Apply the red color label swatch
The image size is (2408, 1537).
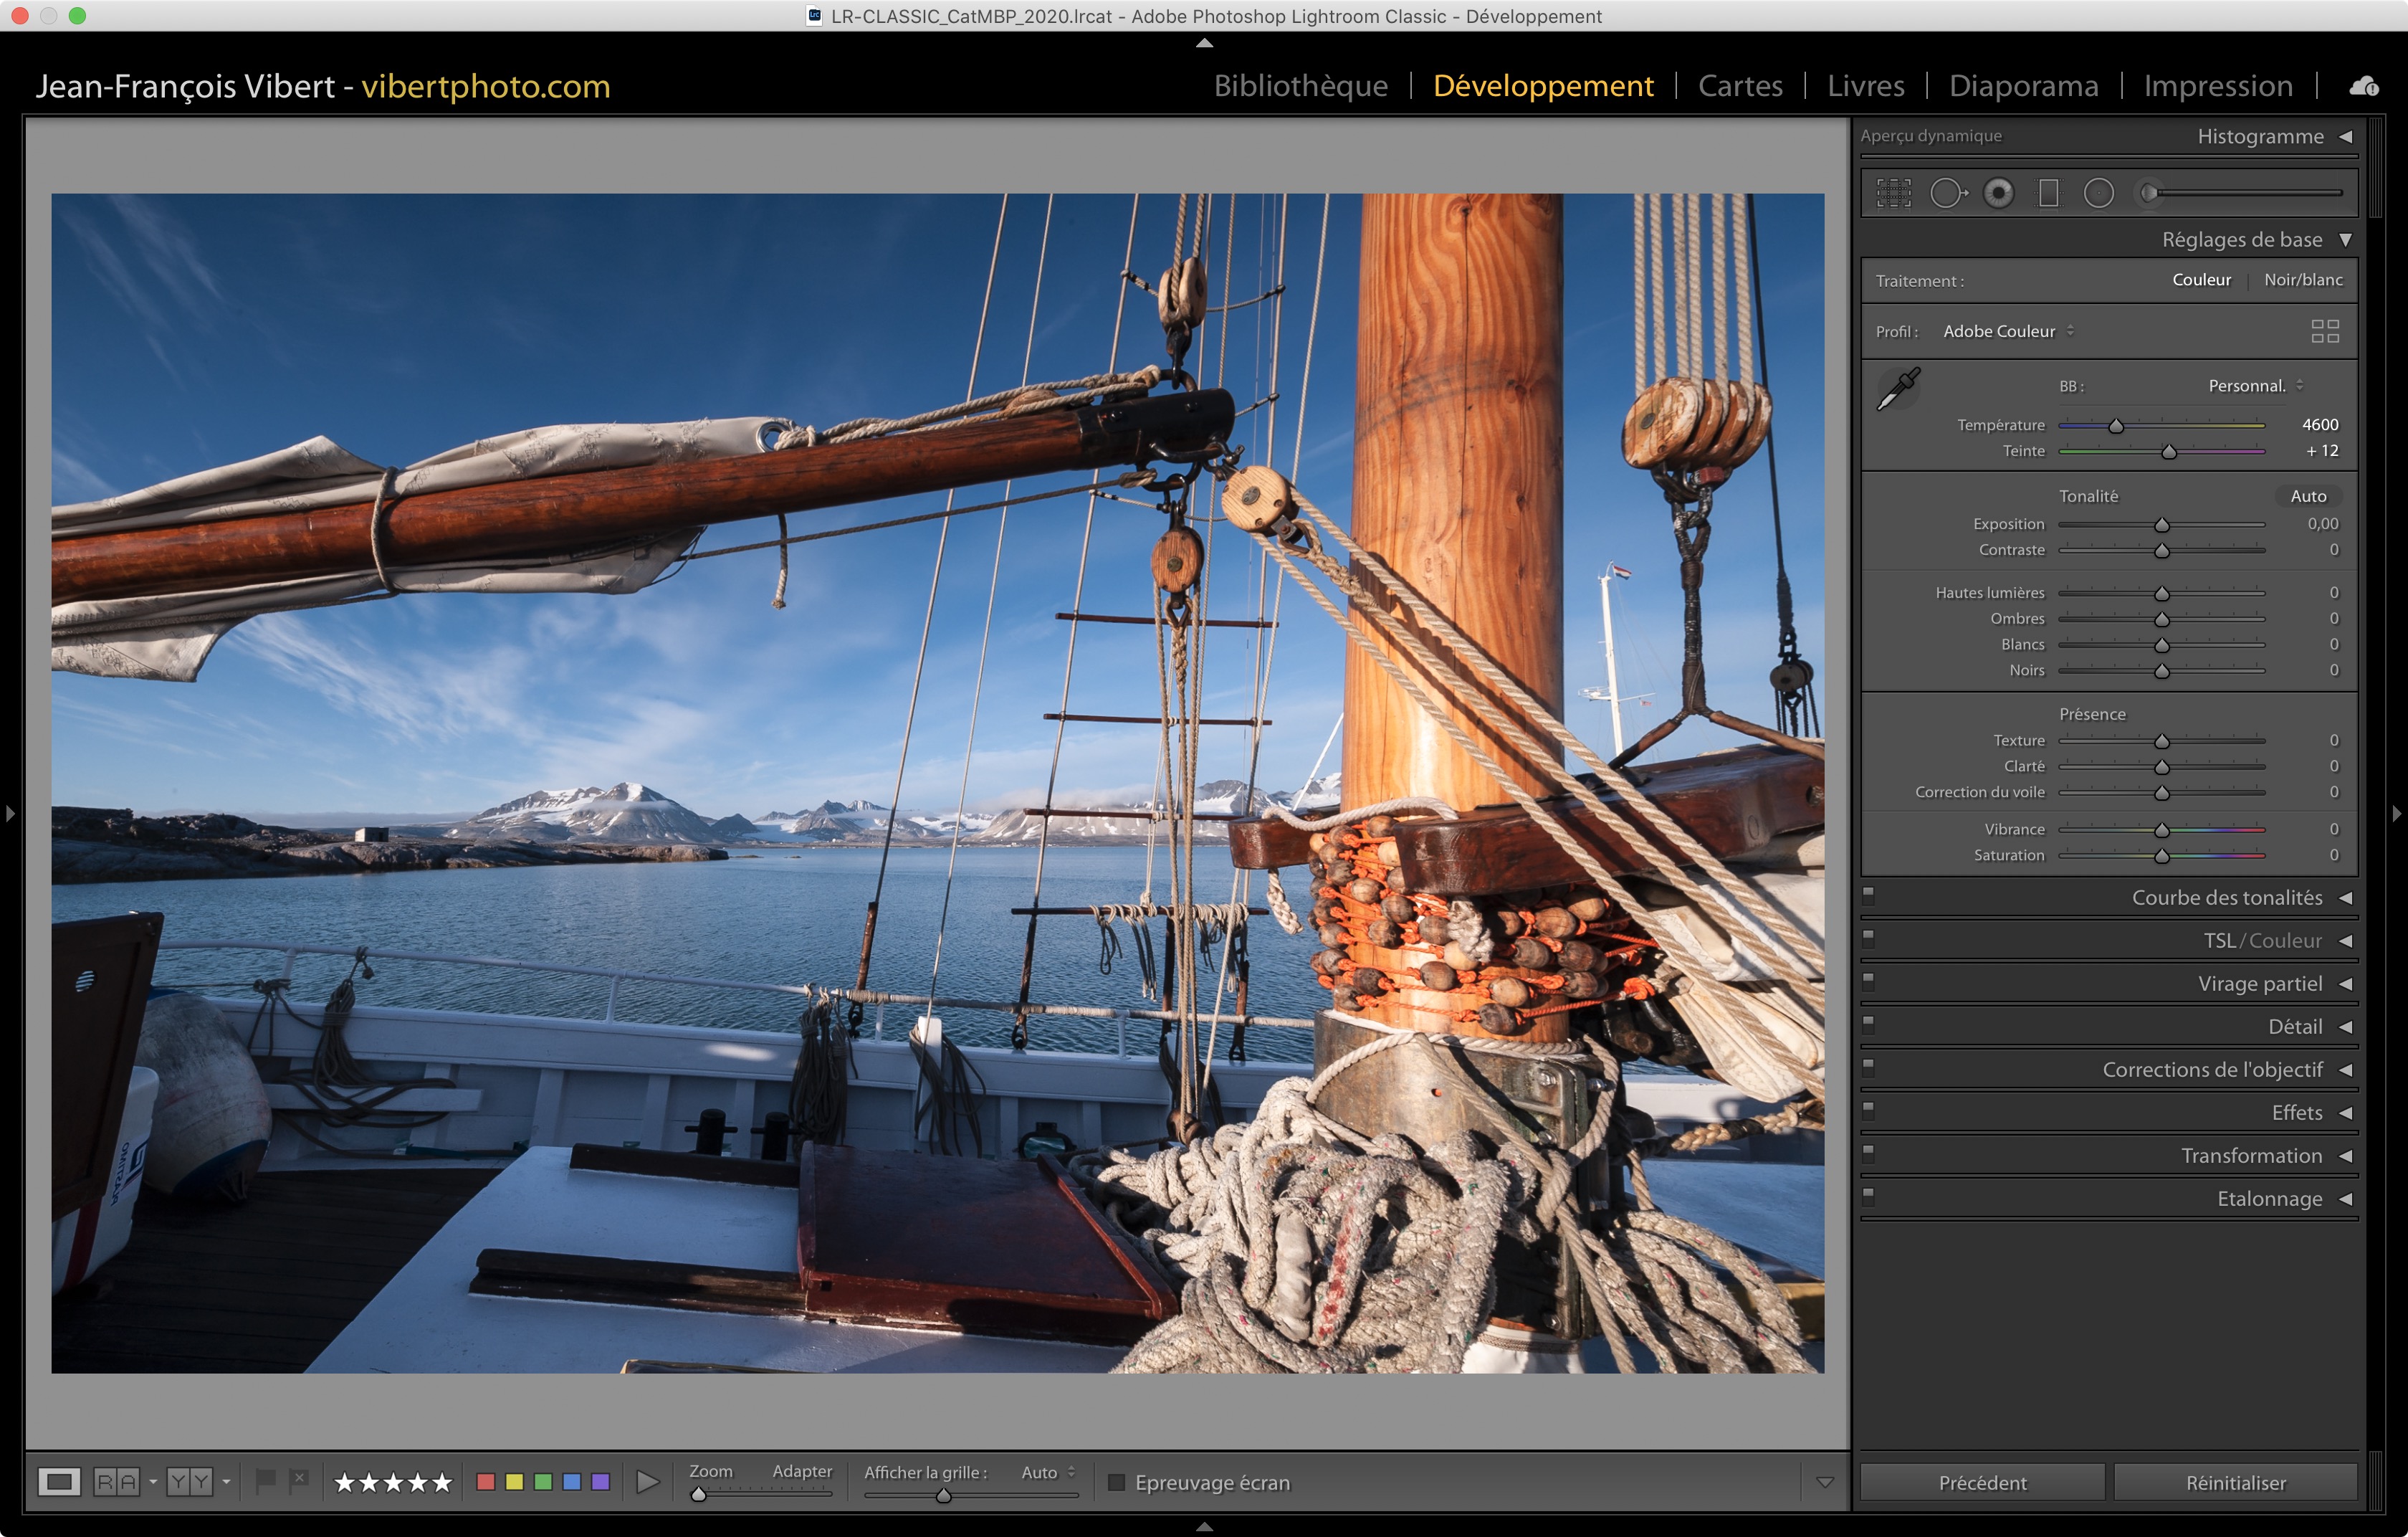pyautogui.click(x=486, y=1481)
